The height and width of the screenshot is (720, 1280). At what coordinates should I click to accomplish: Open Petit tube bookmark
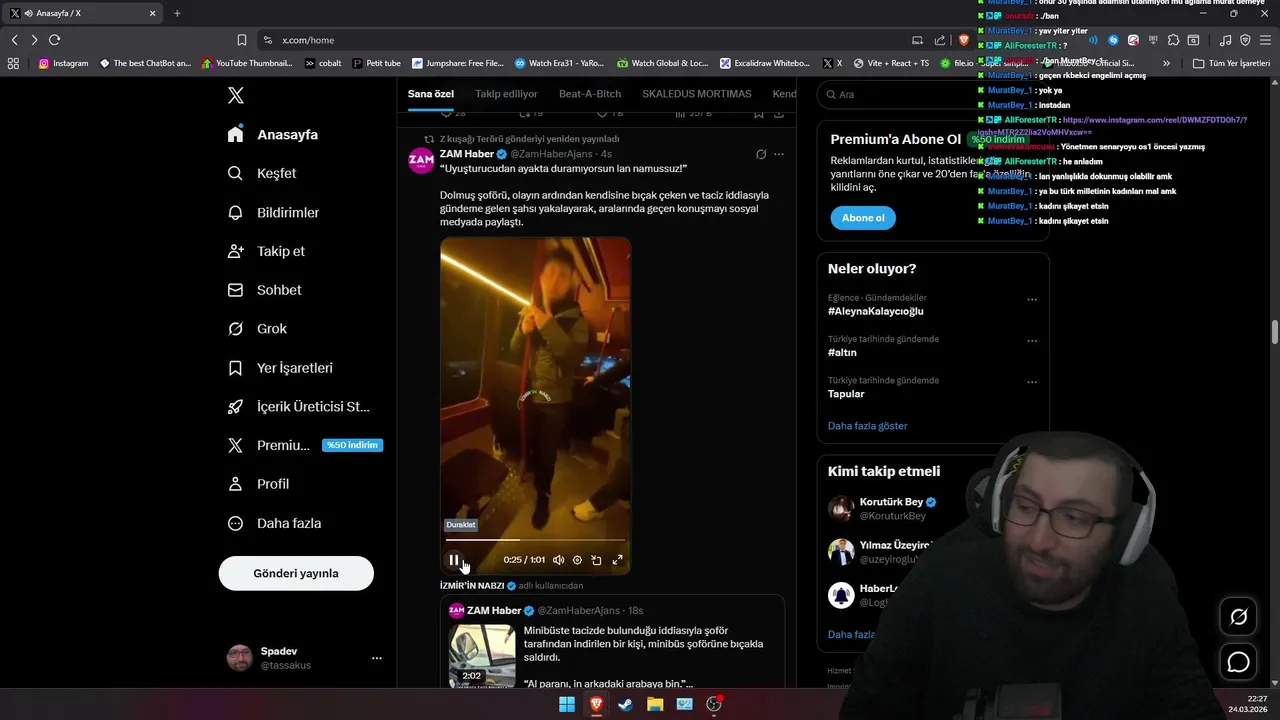tap(376, 63)
